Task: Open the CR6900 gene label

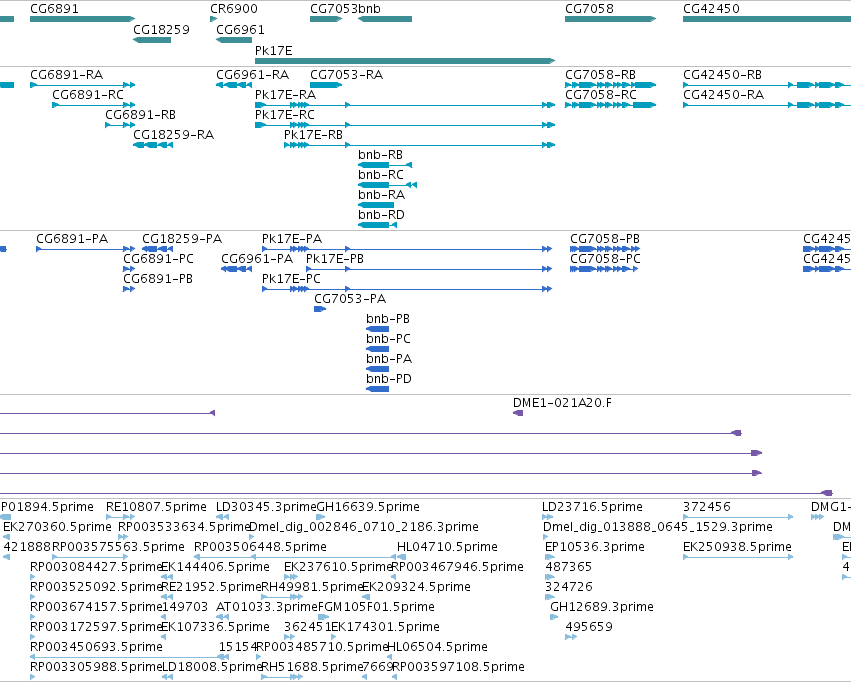Action: (234, 9)
